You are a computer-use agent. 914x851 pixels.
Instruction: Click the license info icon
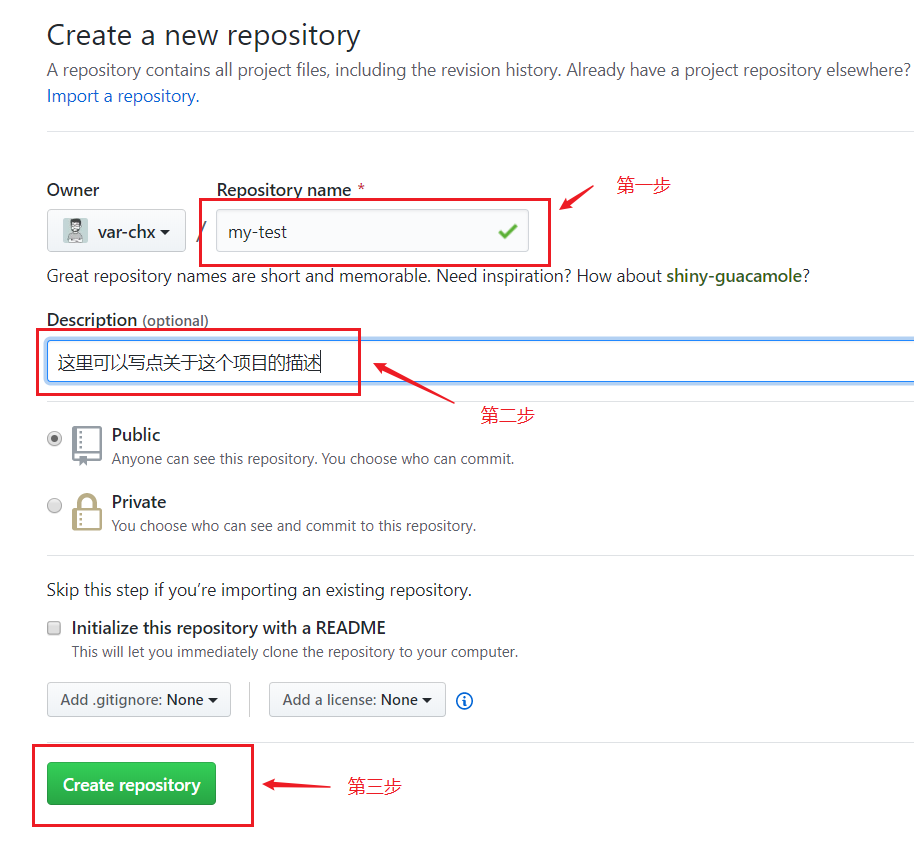pyautogui.click(x=464, y=701)
